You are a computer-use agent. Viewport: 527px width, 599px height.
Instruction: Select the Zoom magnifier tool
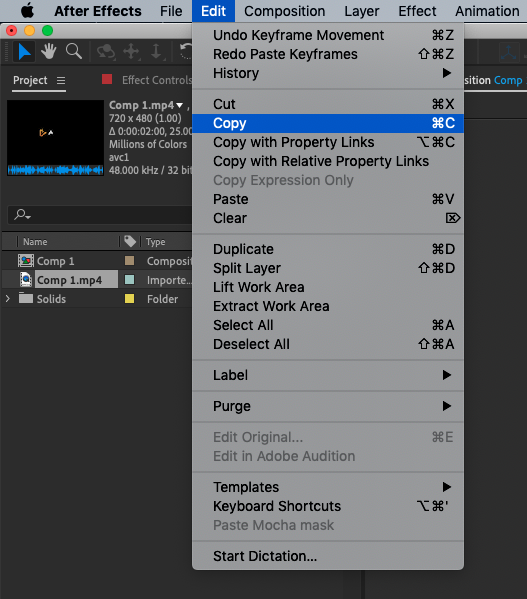pyautogui.click(x=74, y=51)
